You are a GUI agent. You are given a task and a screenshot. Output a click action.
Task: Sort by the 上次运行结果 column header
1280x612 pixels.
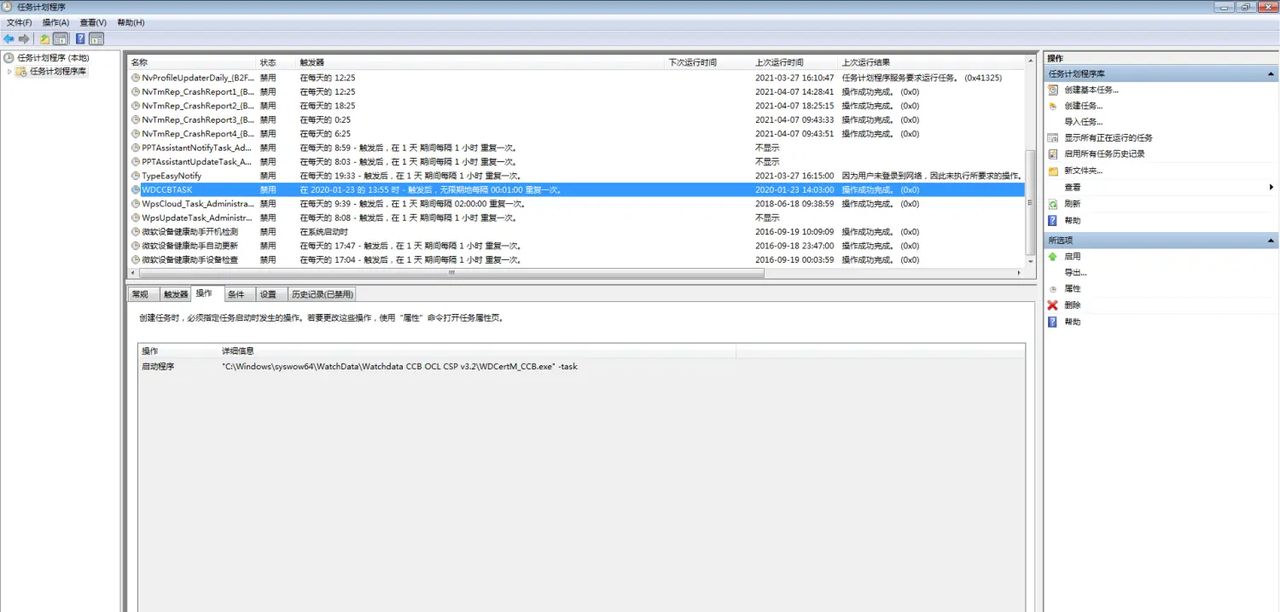931,62
